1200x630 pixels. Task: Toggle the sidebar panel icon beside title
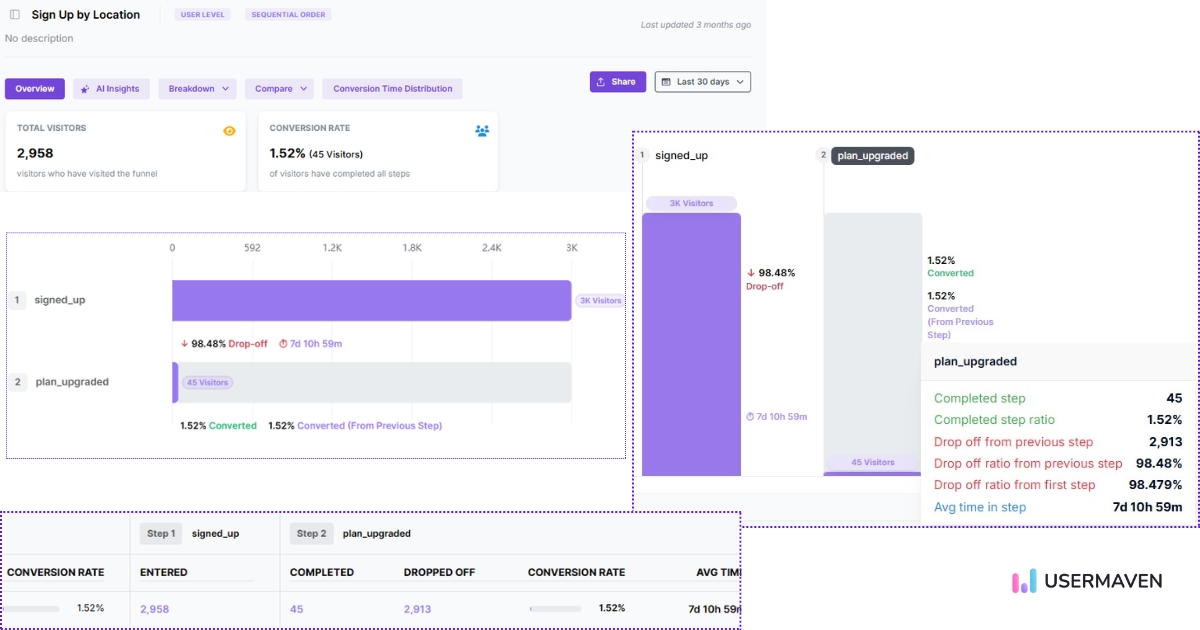(x=14, y=15)
